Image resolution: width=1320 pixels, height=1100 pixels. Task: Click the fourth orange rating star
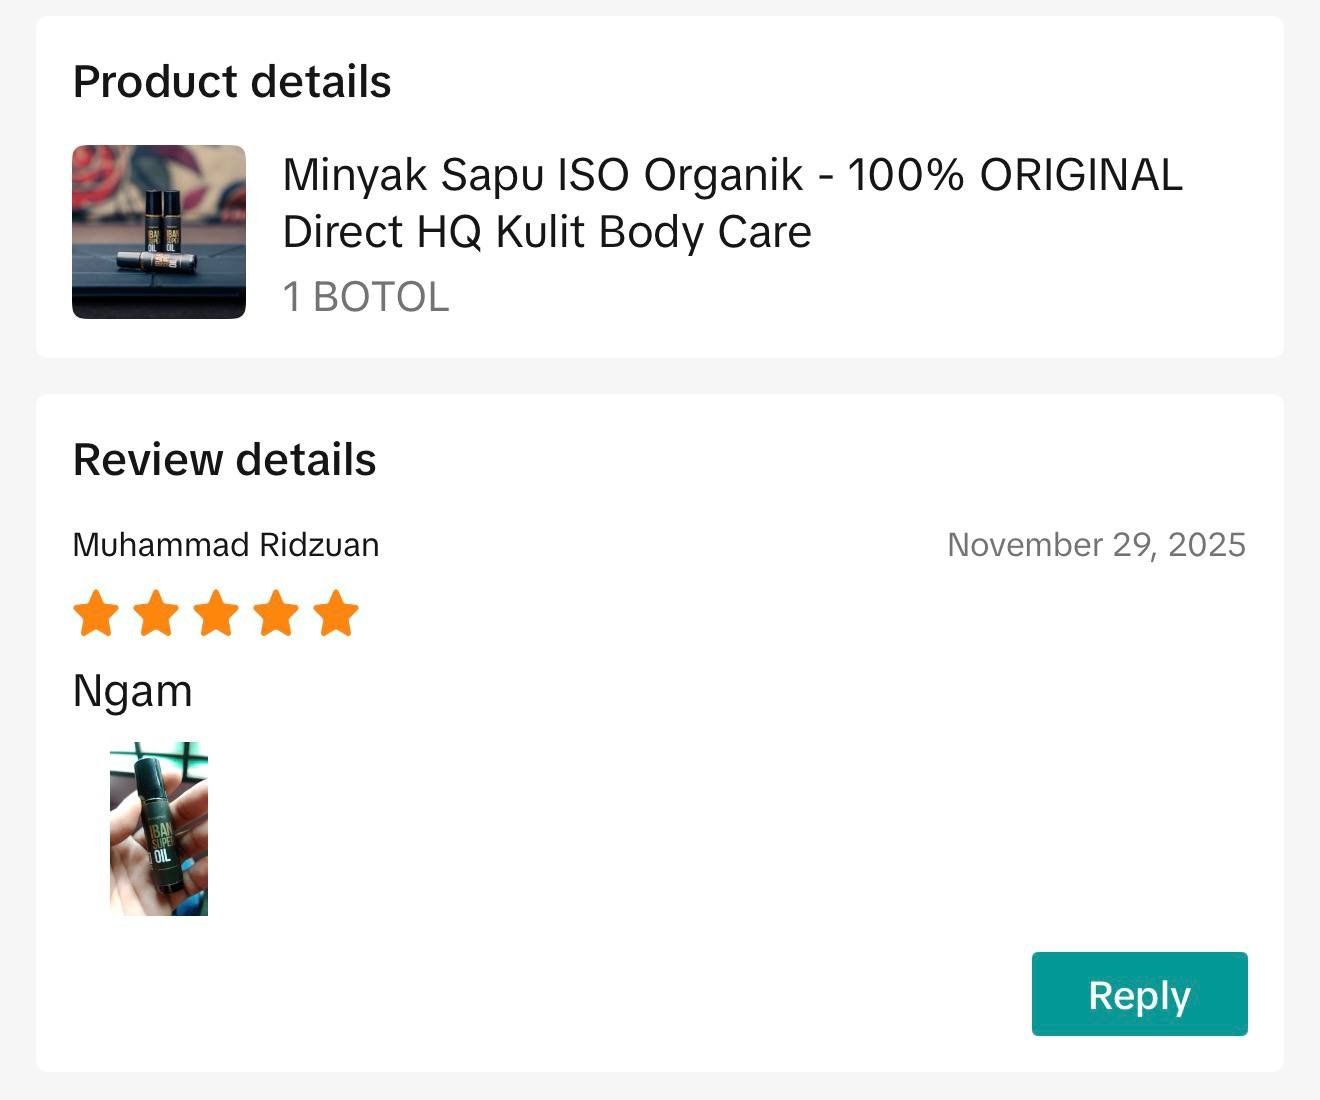(x=276, y=613)
